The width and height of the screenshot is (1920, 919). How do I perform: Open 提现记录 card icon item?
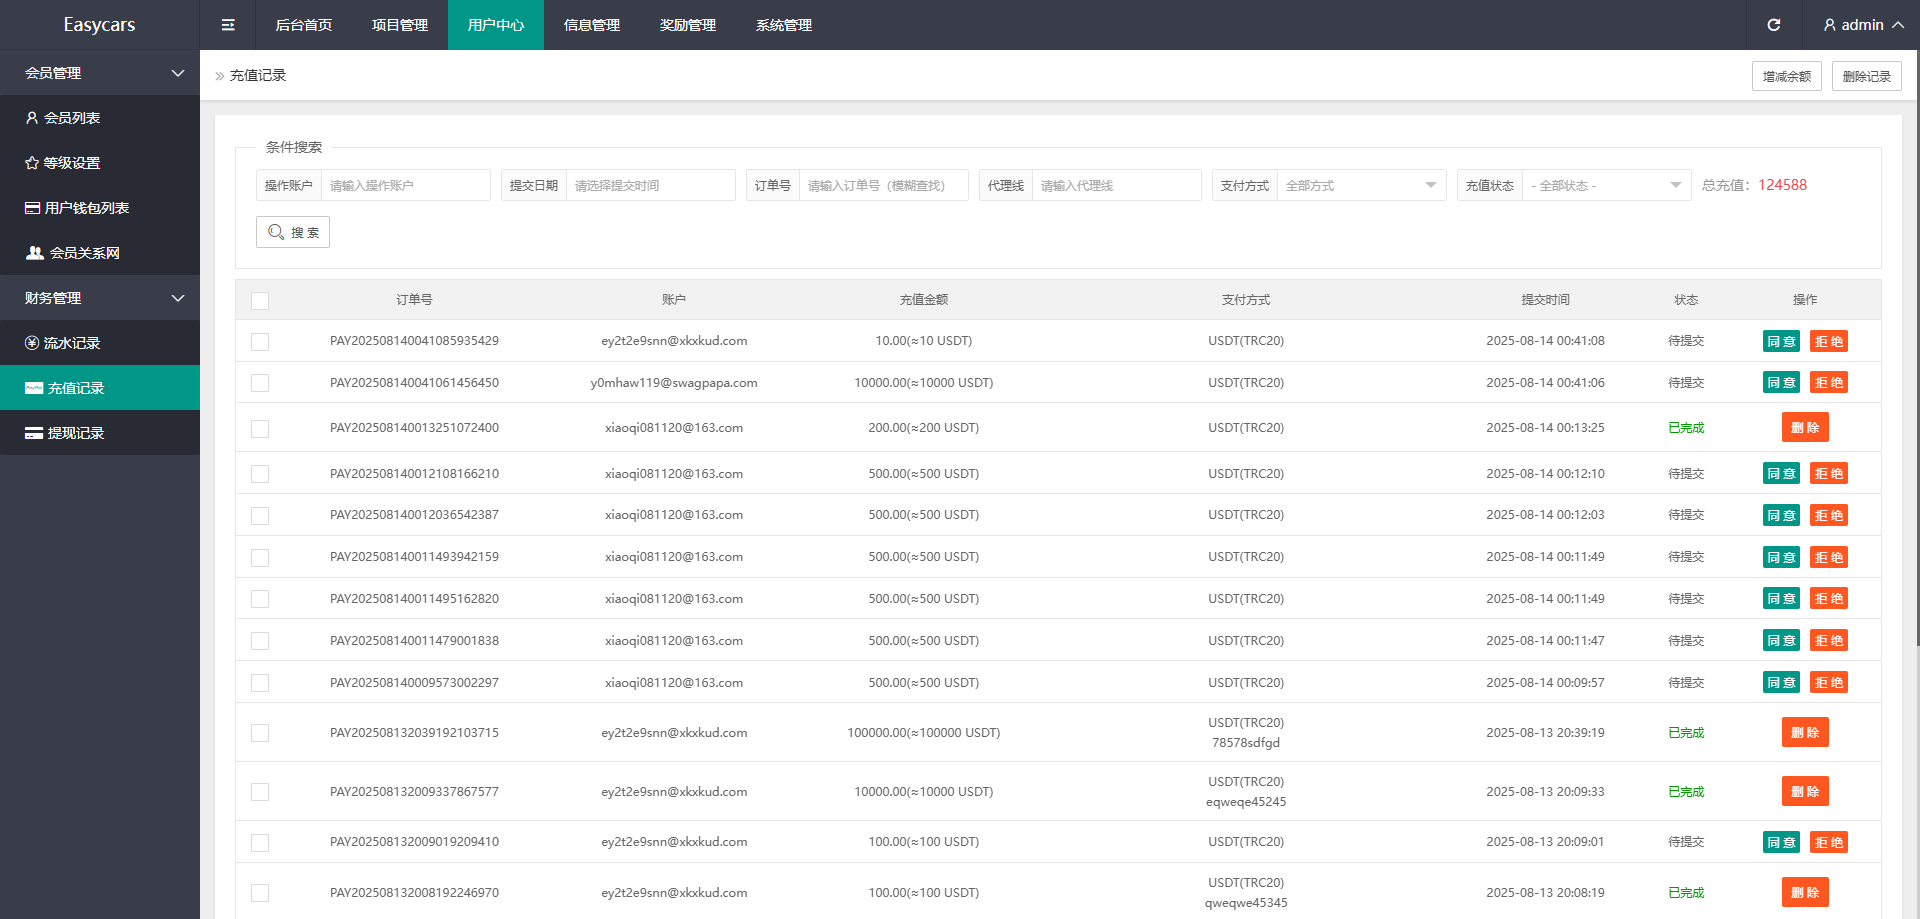34,433
